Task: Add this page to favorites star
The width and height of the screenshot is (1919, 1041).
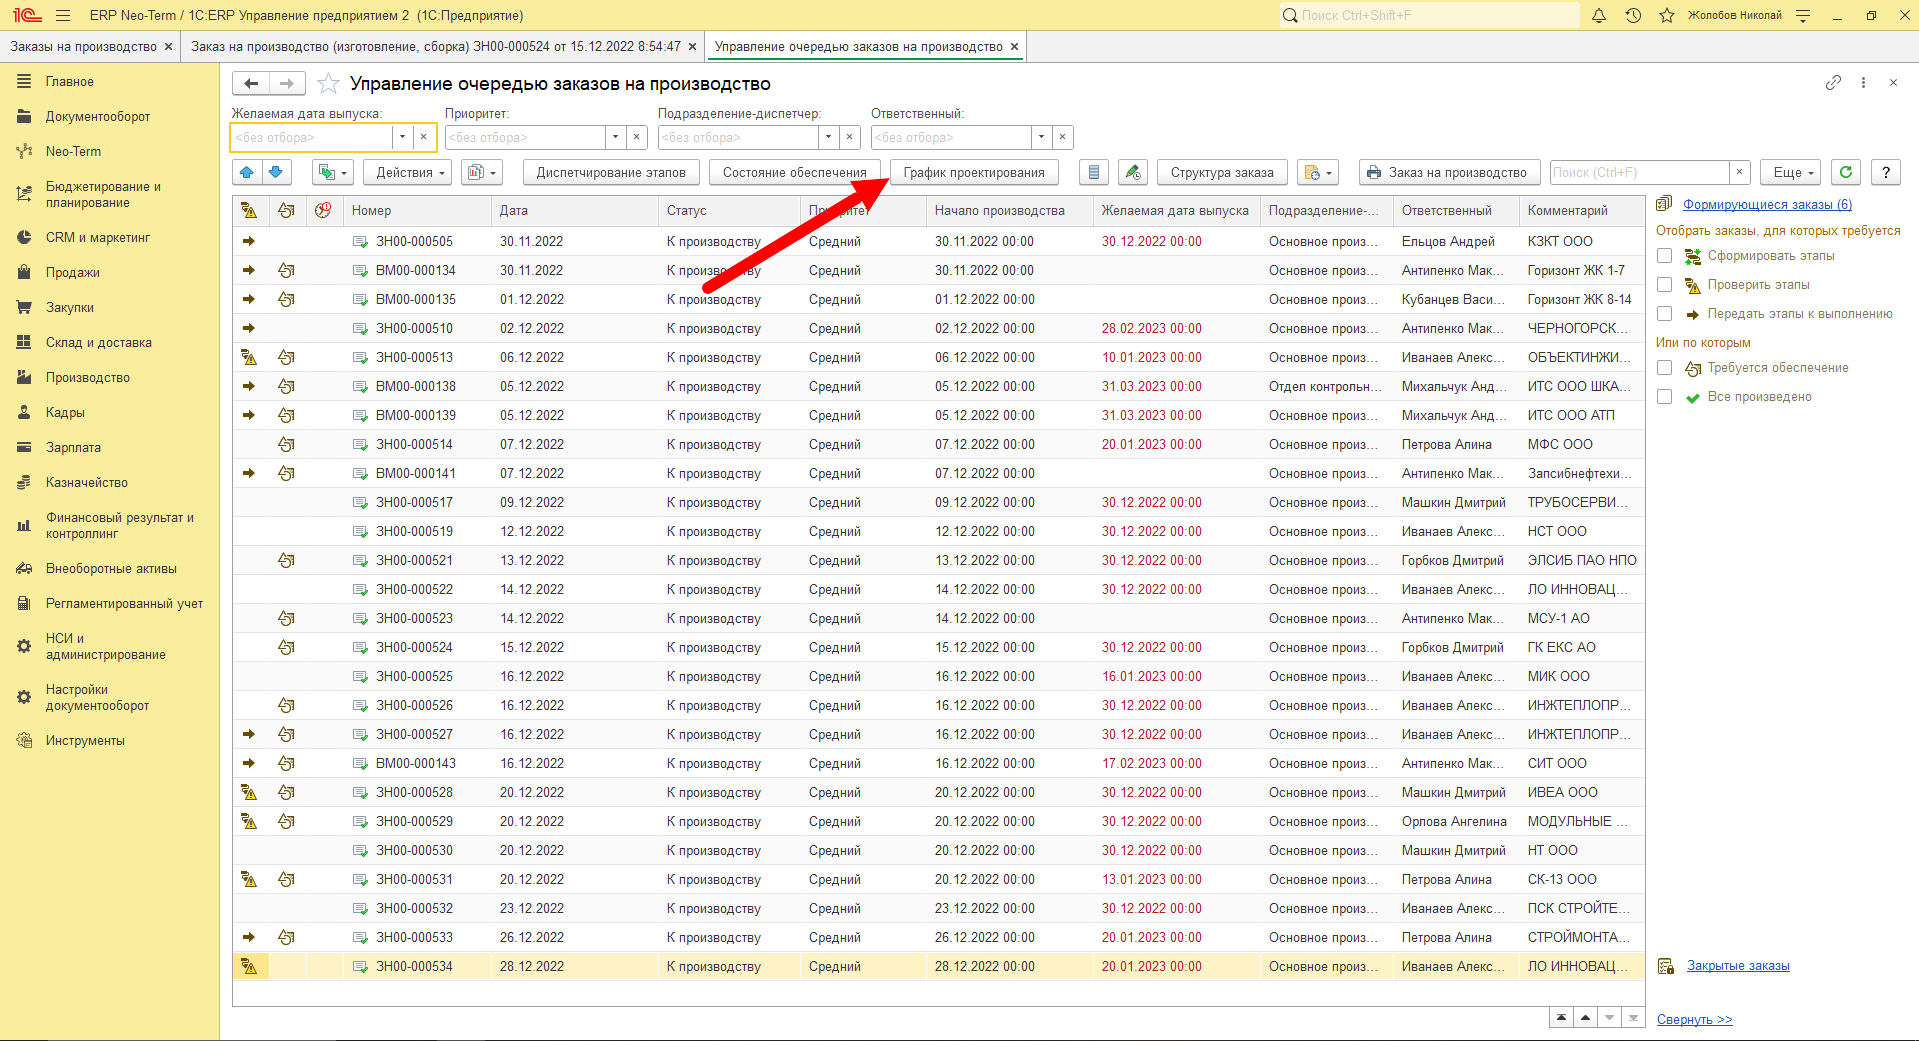Action: pos(328,84)
